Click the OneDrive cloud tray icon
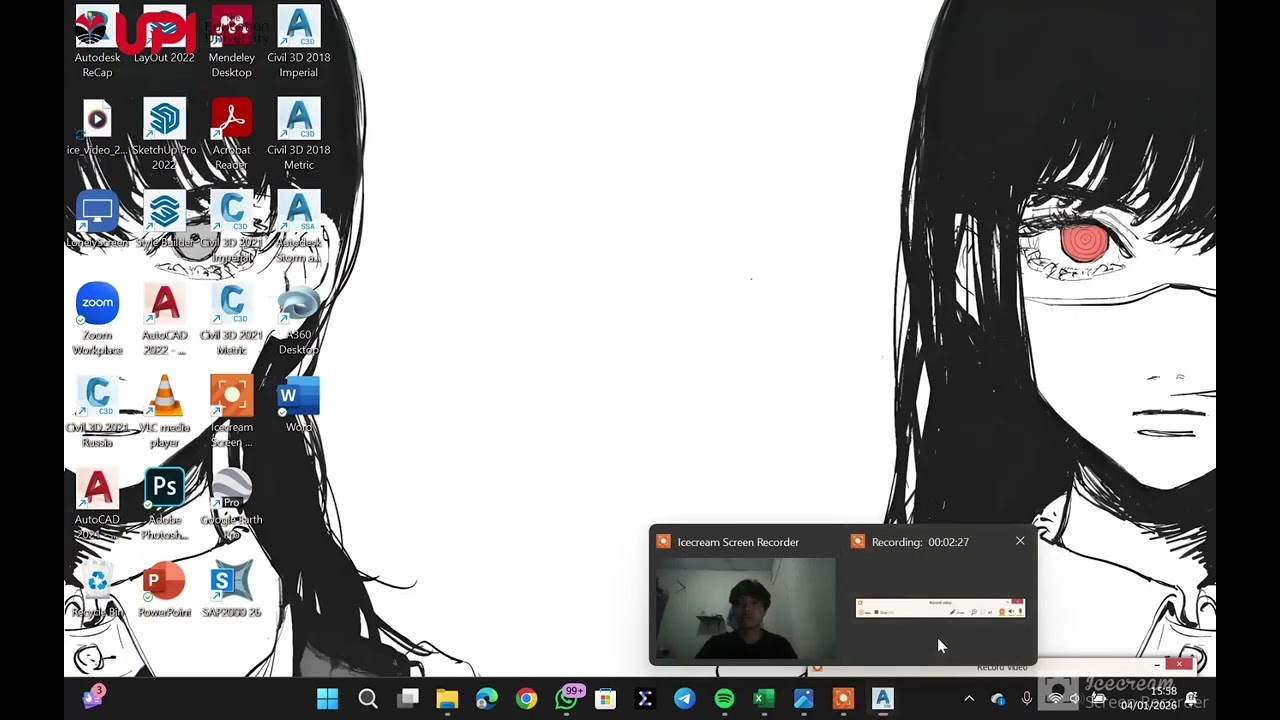This screenshot has height=720, width=1280. pyautogui.click(x=998, y=699)
